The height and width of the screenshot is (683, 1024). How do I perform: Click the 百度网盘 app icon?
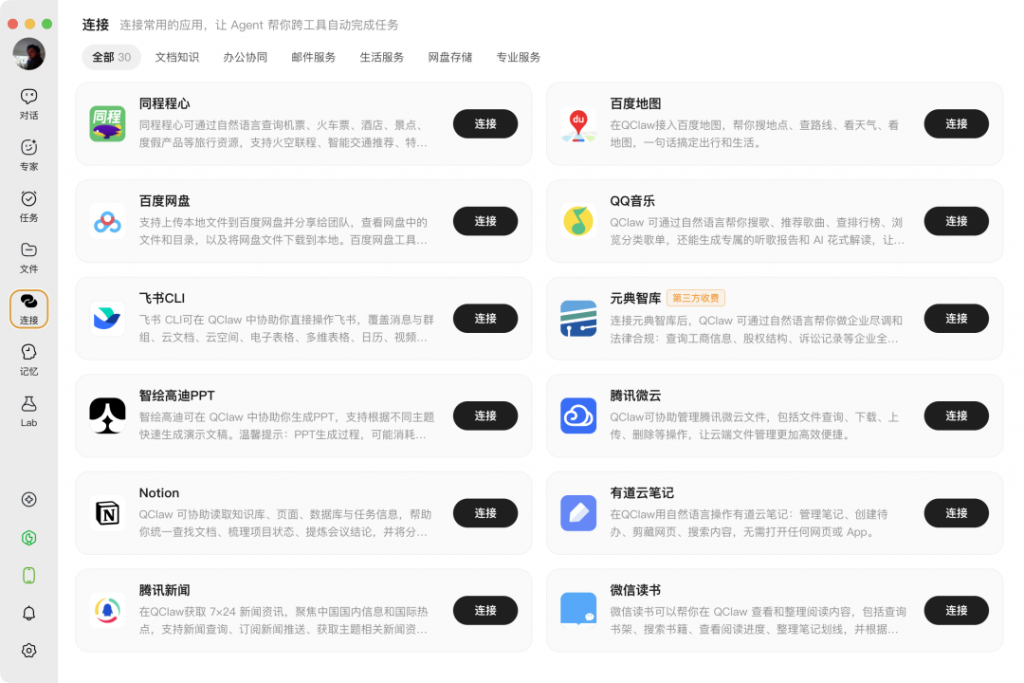click(107, 221)
